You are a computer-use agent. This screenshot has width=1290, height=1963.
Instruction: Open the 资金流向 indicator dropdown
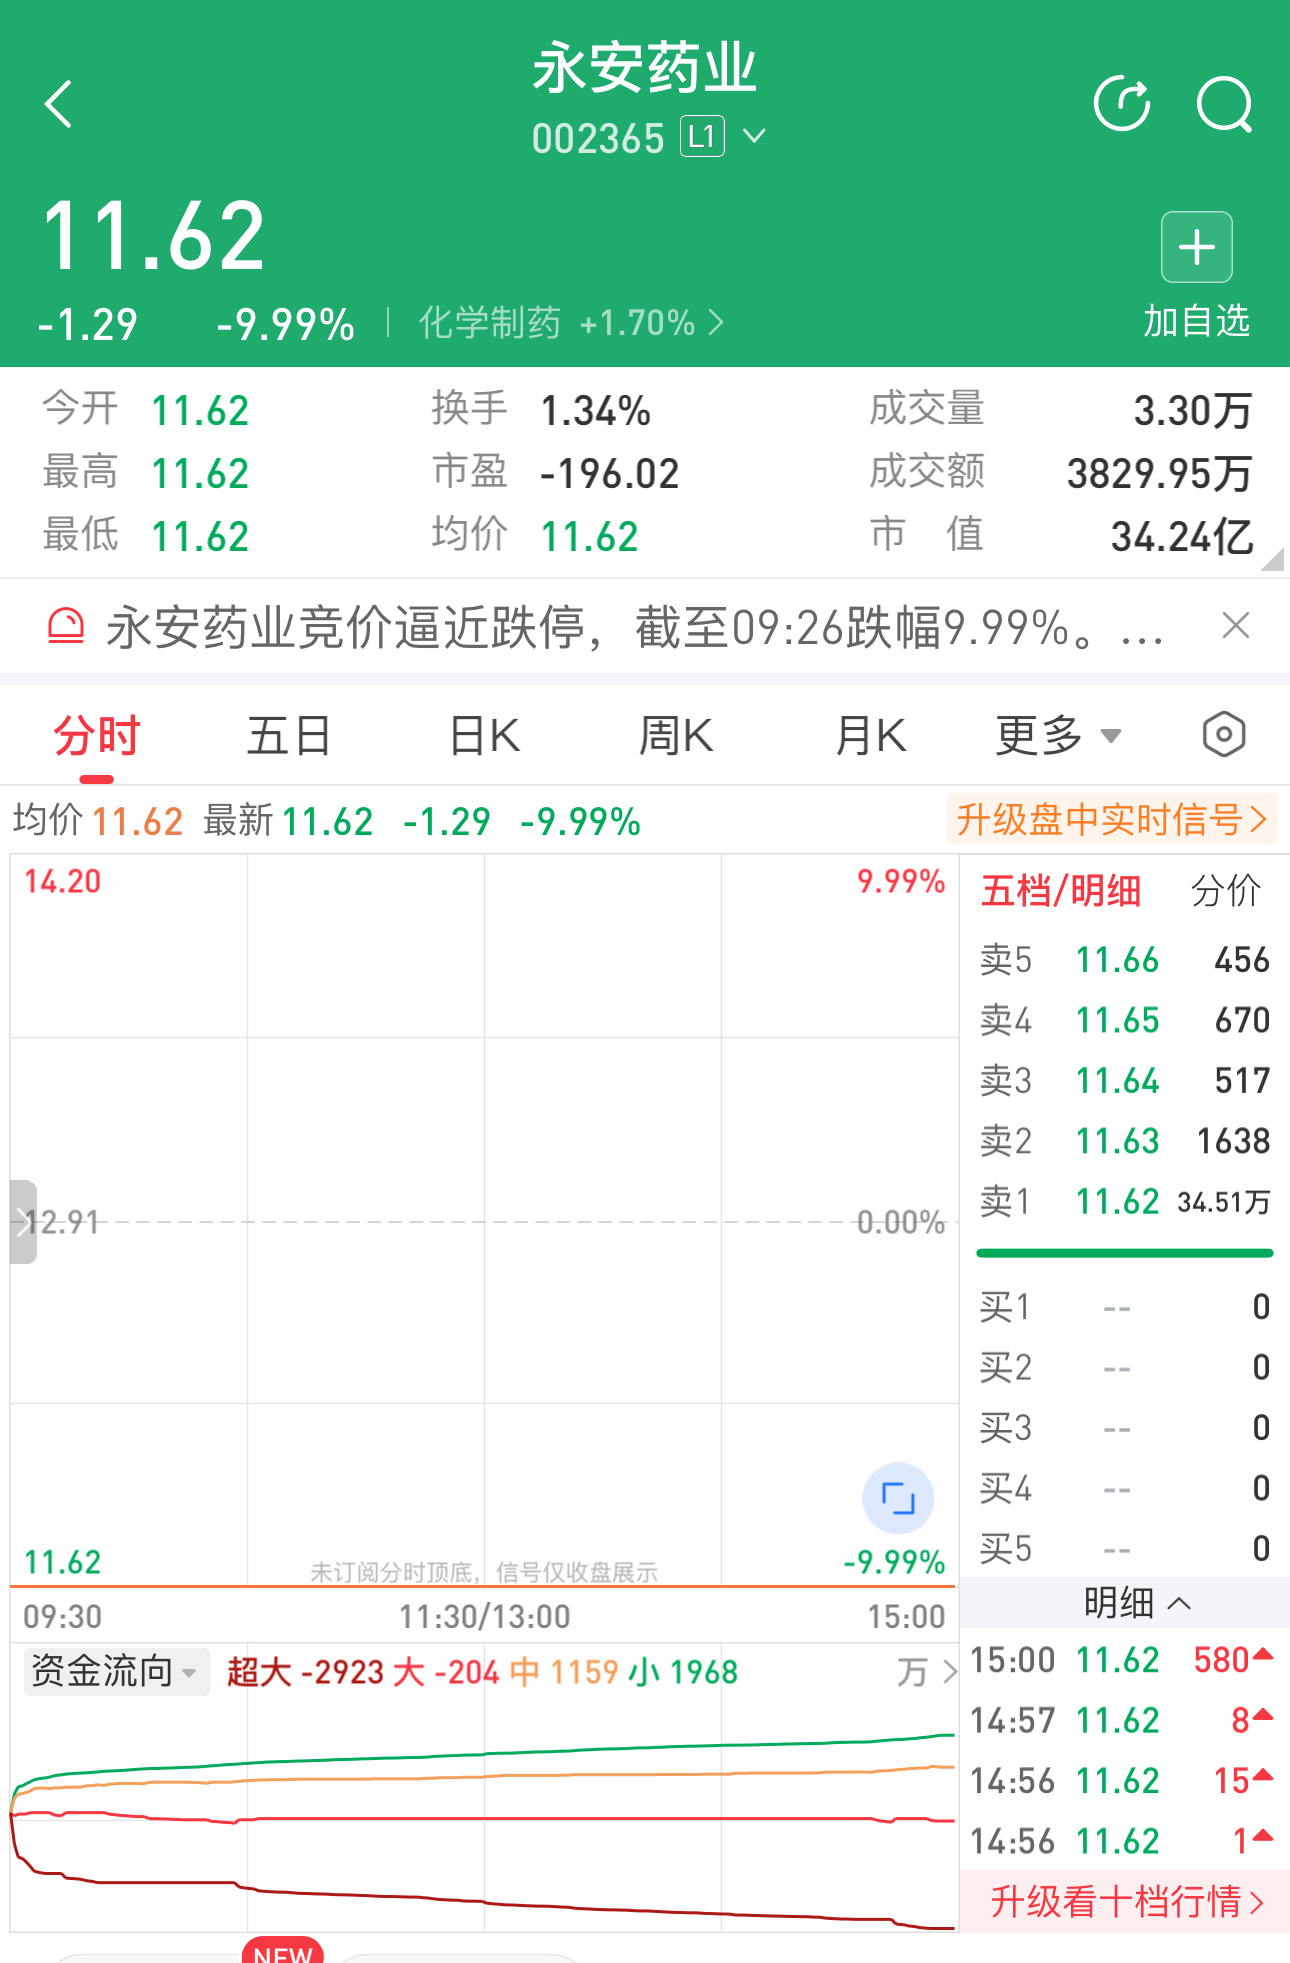[x=116, y=1671]
